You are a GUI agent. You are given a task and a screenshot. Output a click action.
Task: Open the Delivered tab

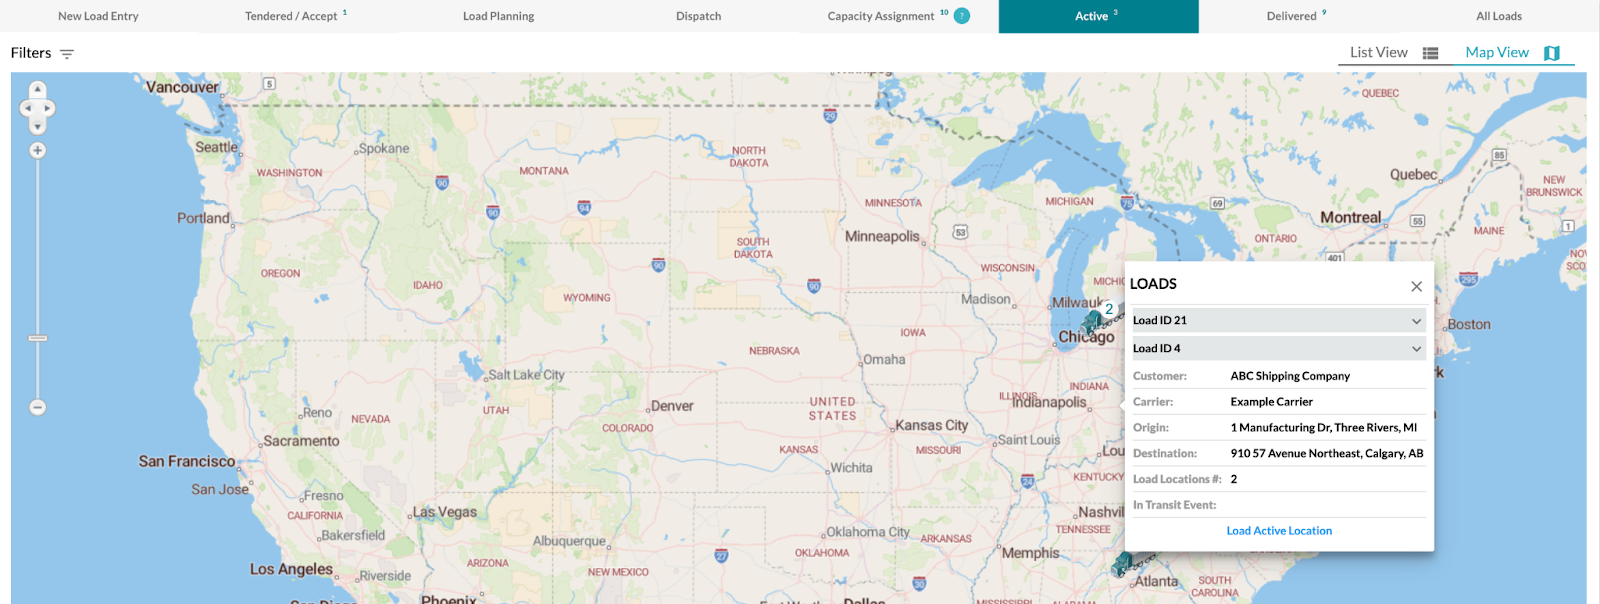coord(1298,16)
